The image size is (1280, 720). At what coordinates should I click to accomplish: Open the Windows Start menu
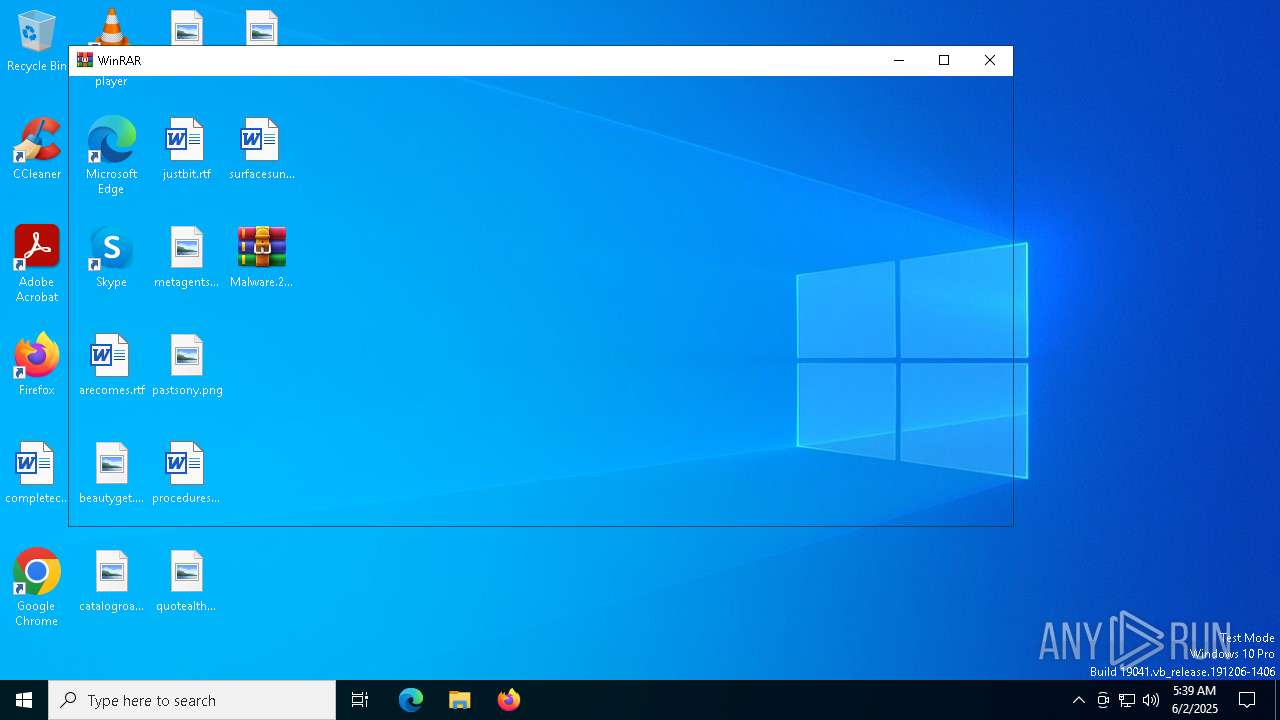(24, 700)
